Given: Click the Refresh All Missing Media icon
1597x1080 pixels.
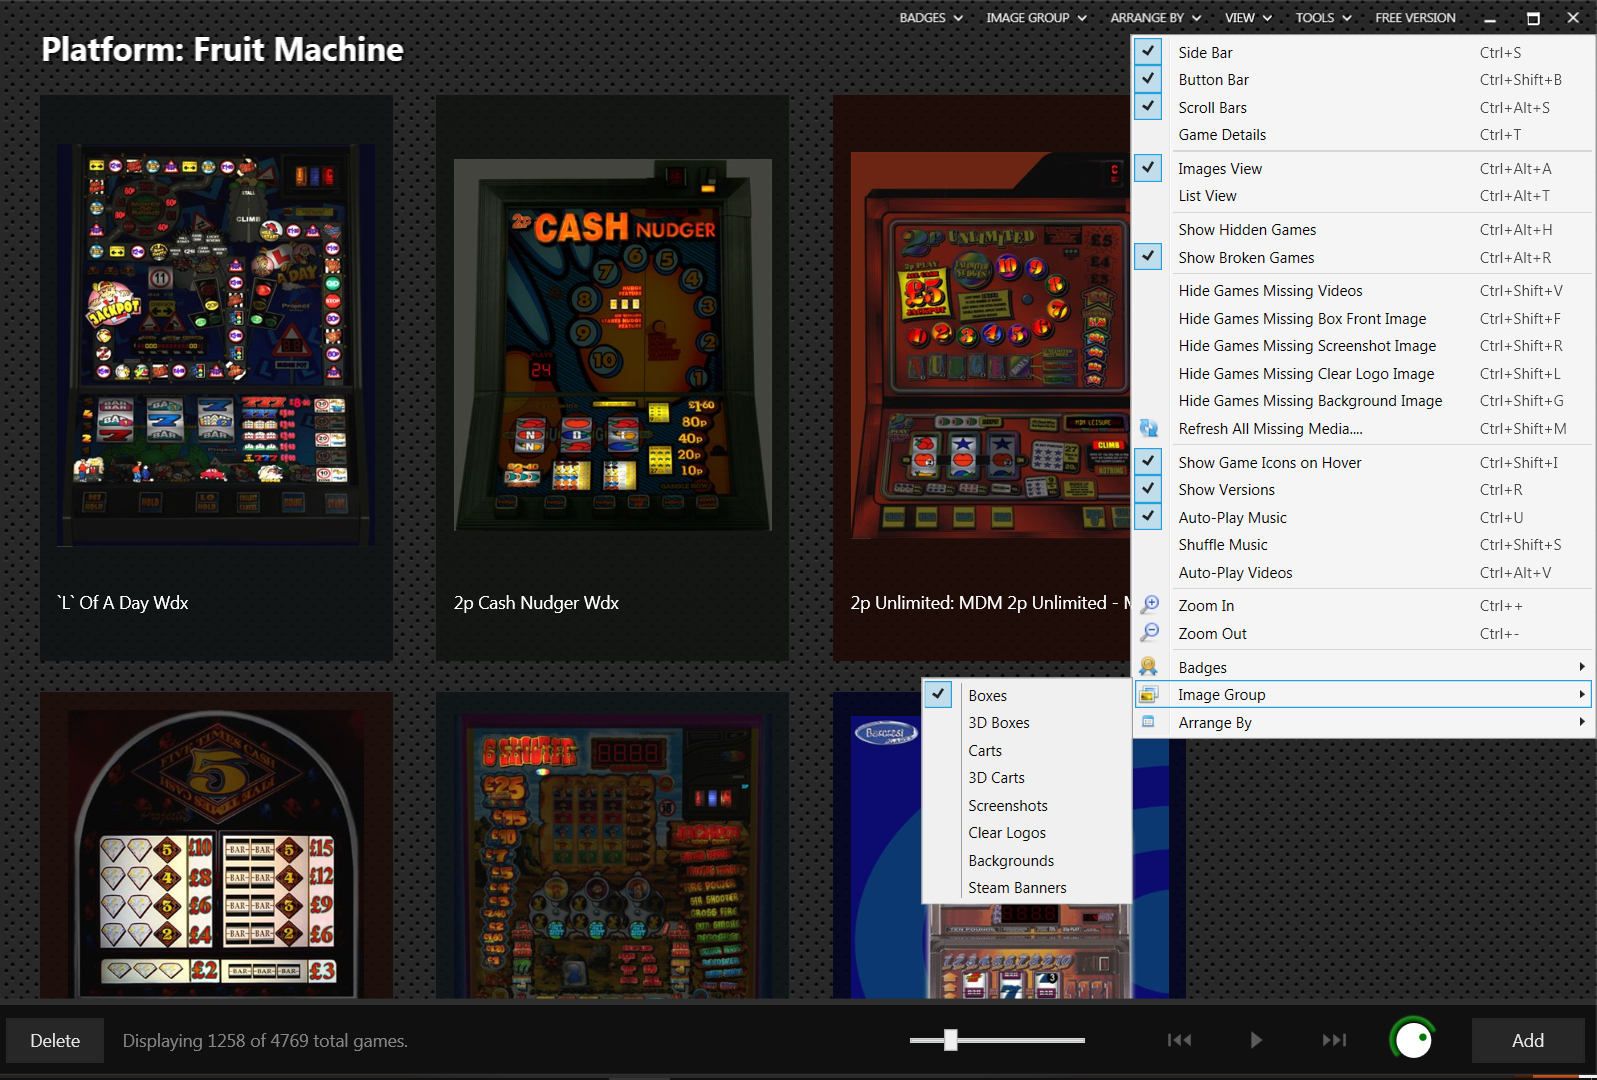Looking at the screenshot, I should click(1148, 428).
